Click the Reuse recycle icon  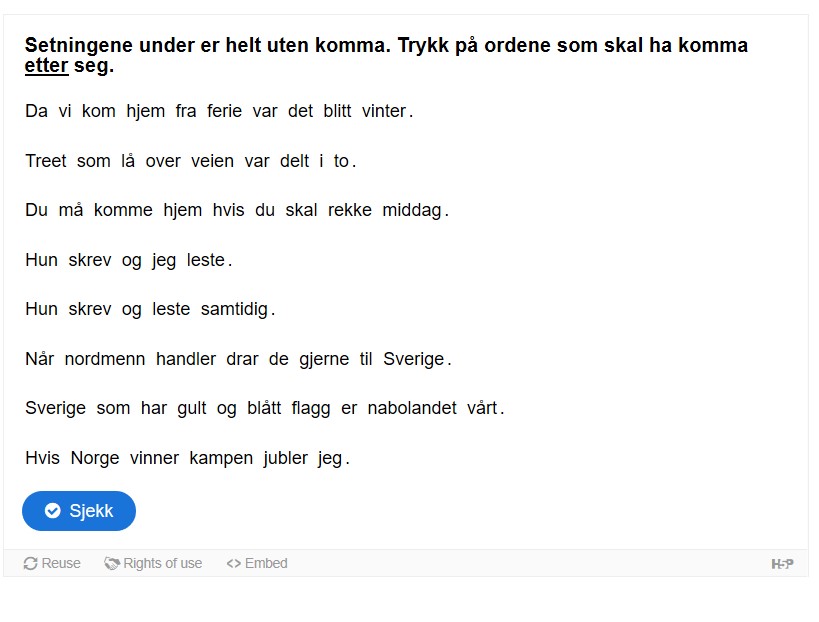[x=30, y=564]
